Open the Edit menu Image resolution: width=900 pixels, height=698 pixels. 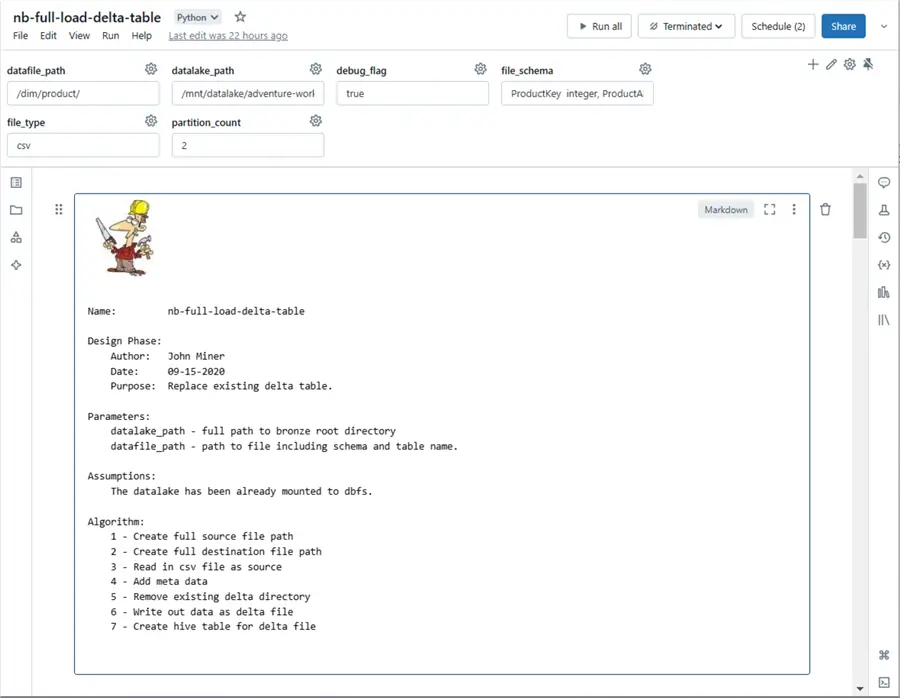[48, 36]
